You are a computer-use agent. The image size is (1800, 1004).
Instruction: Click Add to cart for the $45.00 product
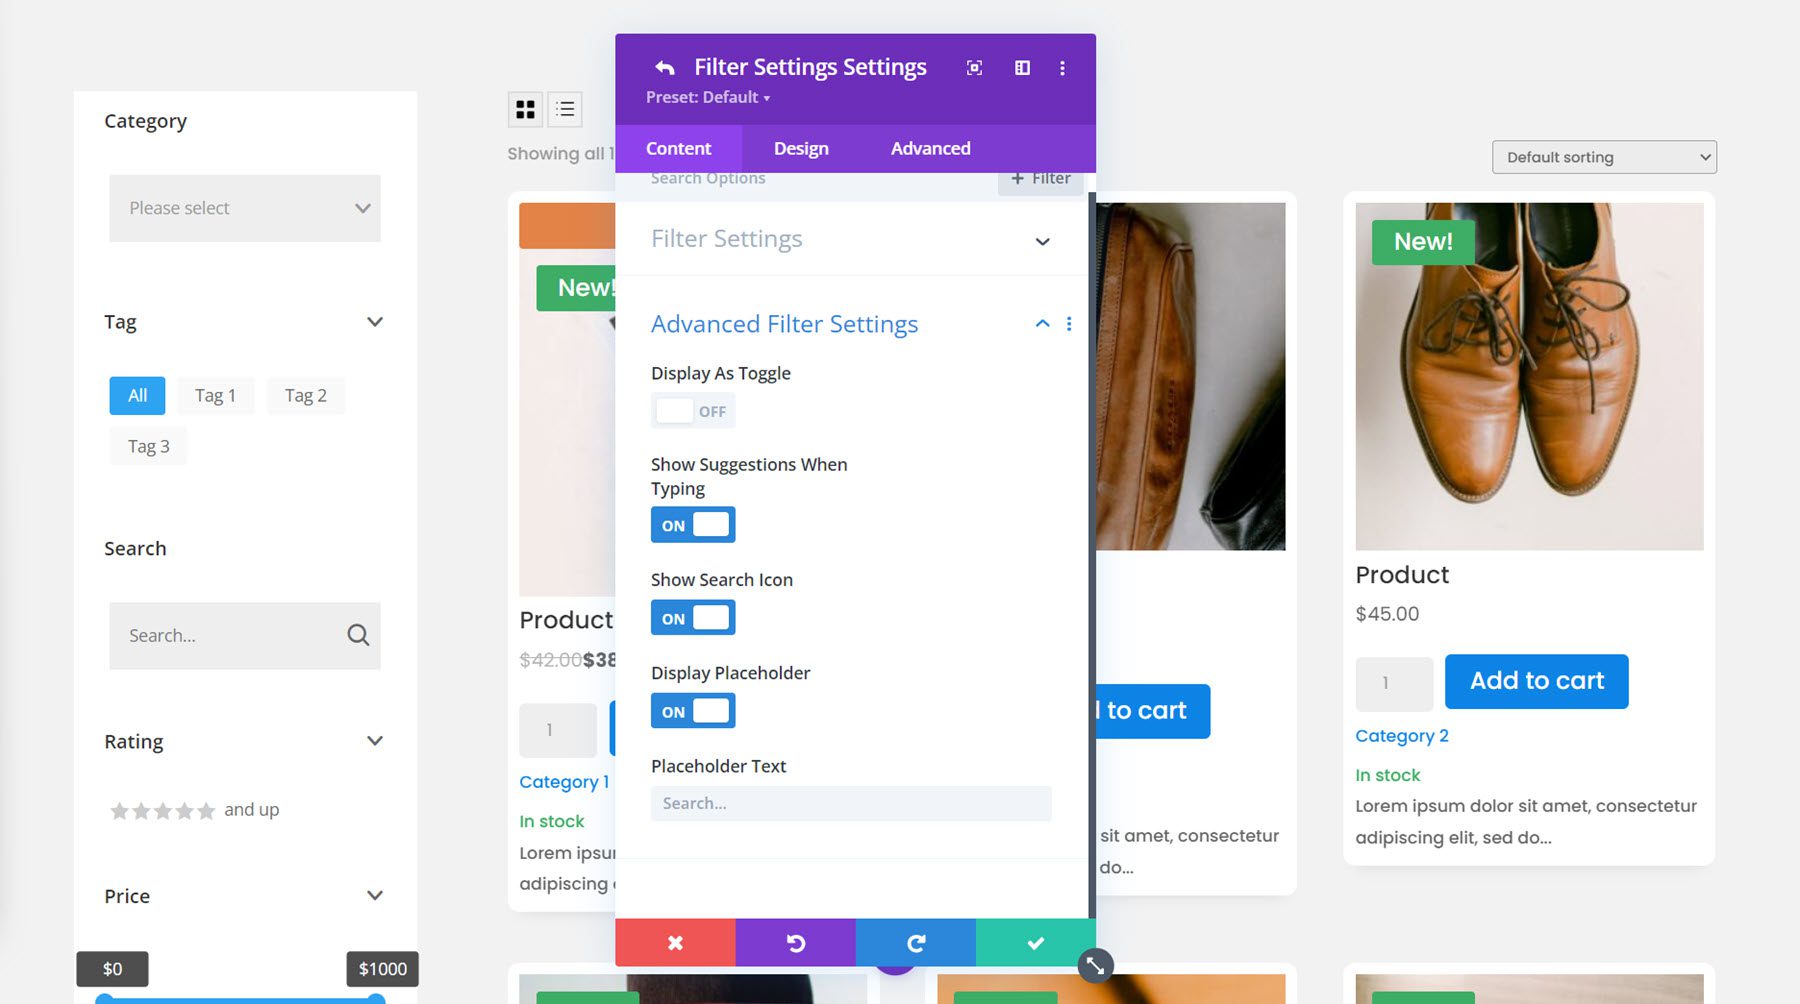click(1536, 681)
